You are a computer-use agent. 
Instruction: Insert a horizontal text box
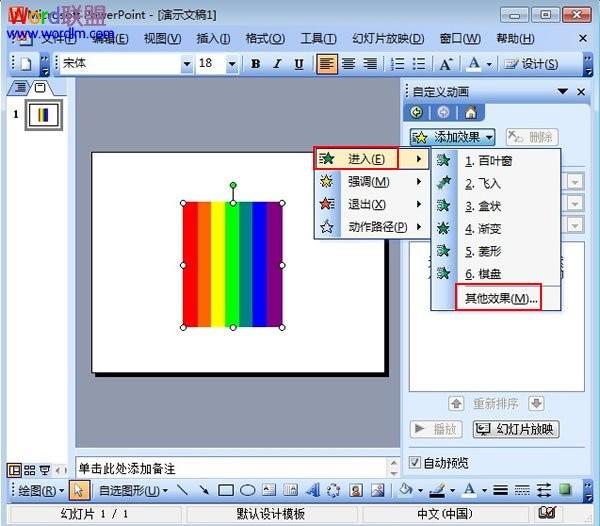pos(269,490)
